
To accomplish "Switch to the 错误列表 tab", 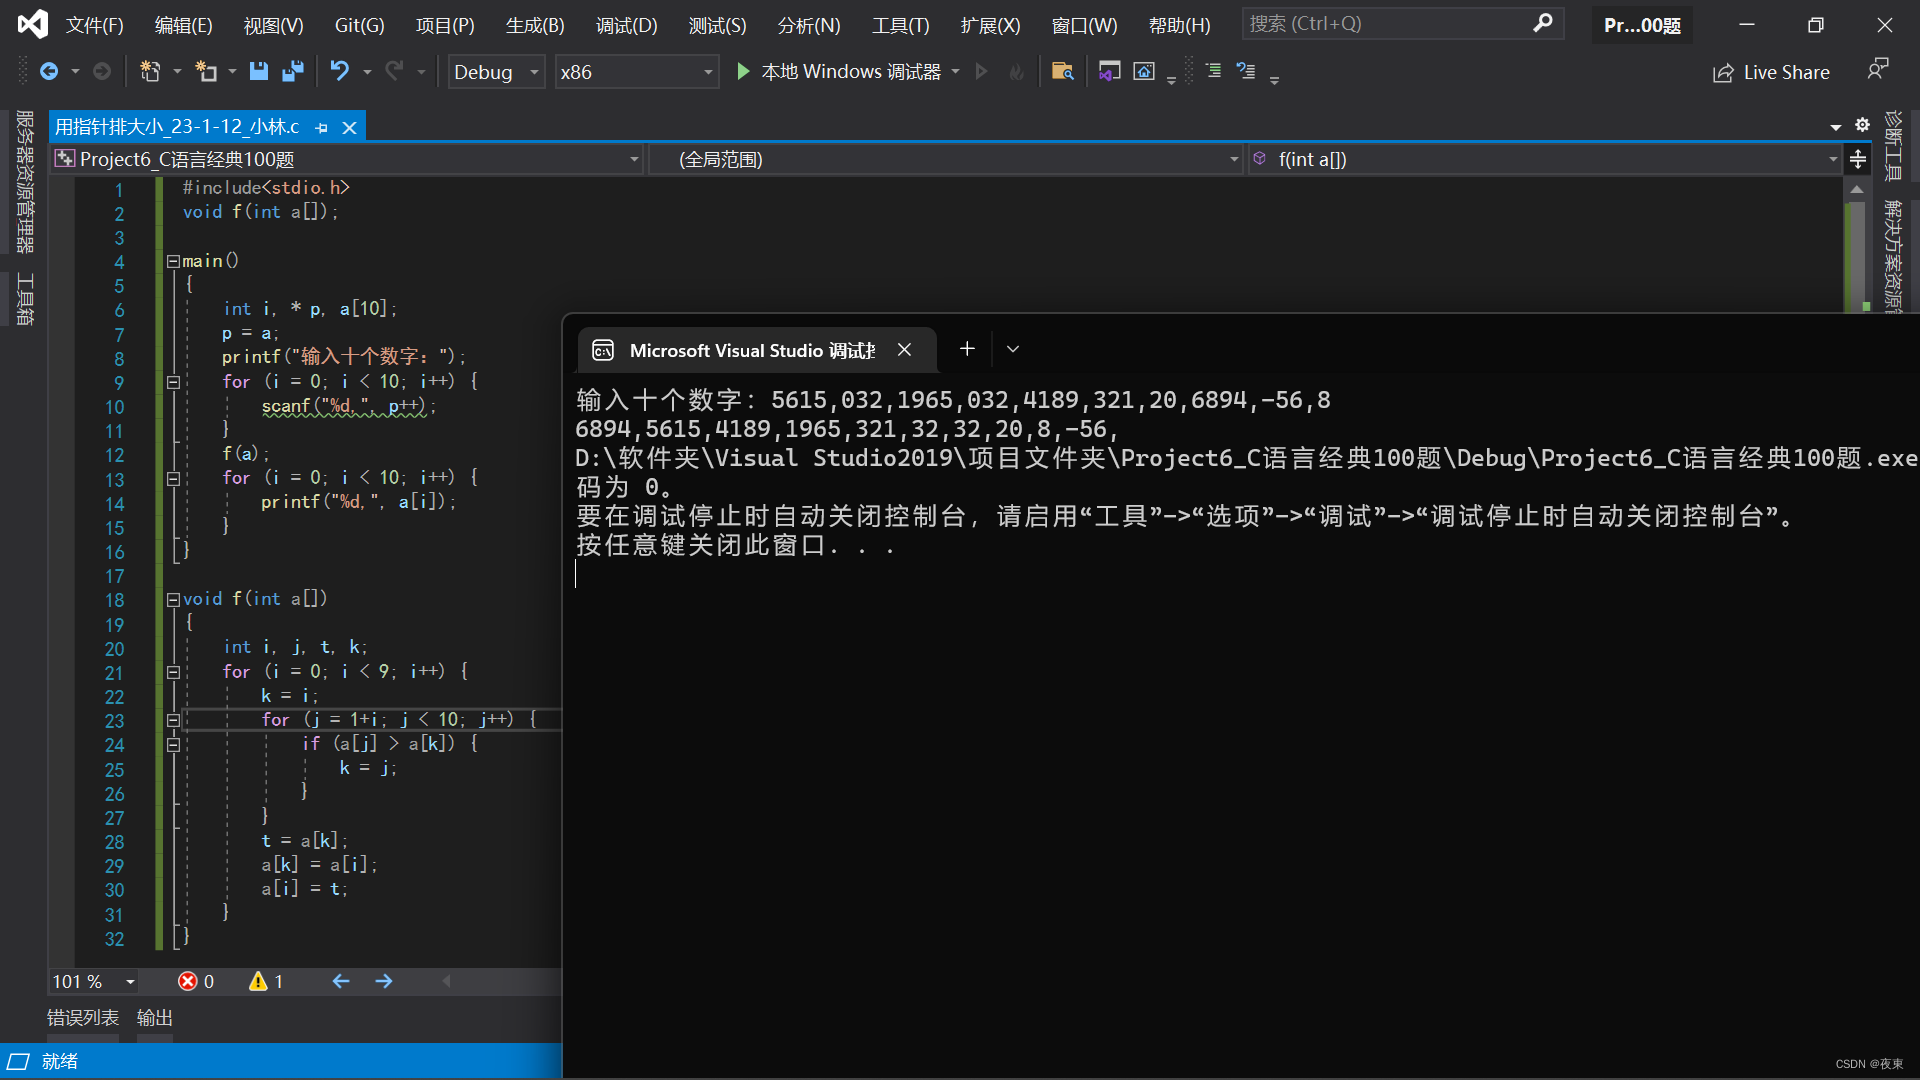I will point(83,1017).
